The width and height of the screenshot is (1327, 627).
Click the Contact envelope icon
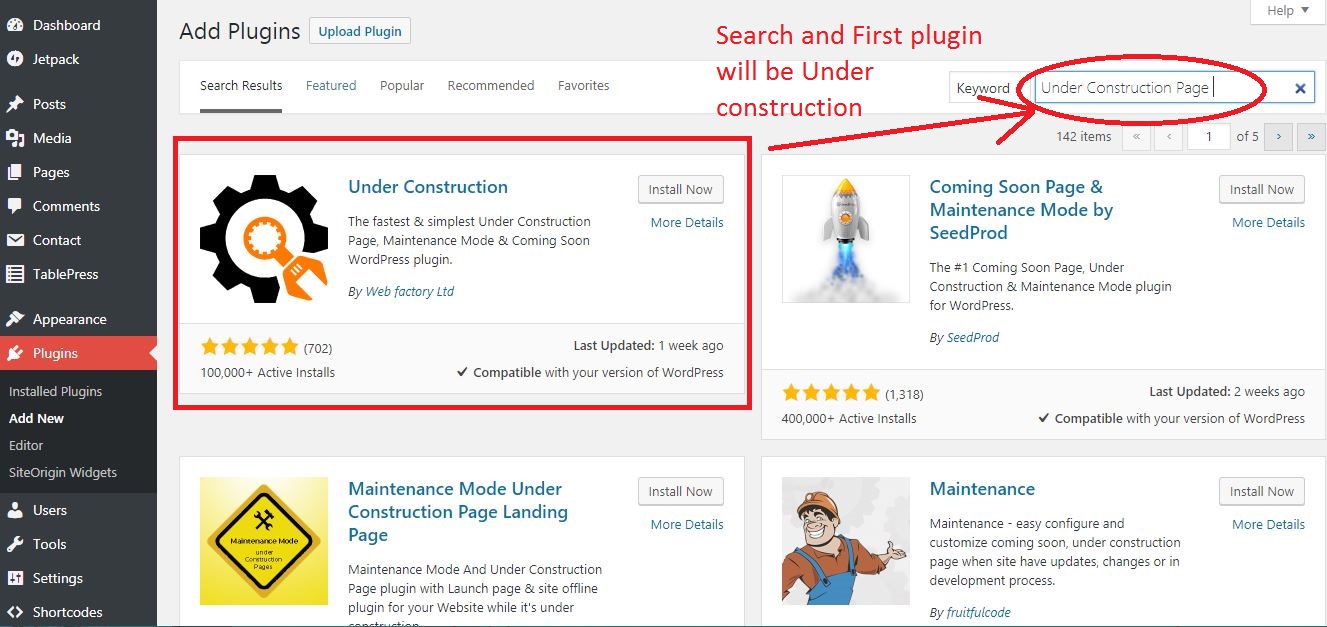[15, 240]
